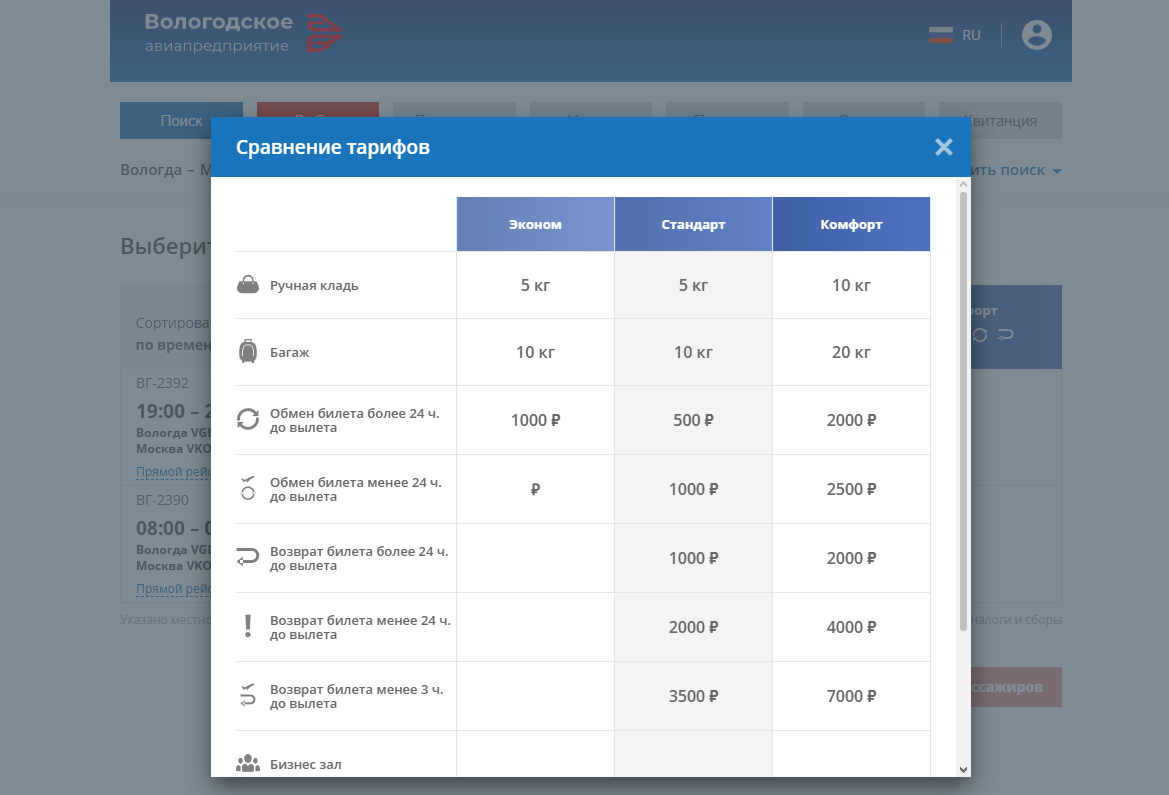Click the dialog scrollbar down arrow

pos(962,769)
